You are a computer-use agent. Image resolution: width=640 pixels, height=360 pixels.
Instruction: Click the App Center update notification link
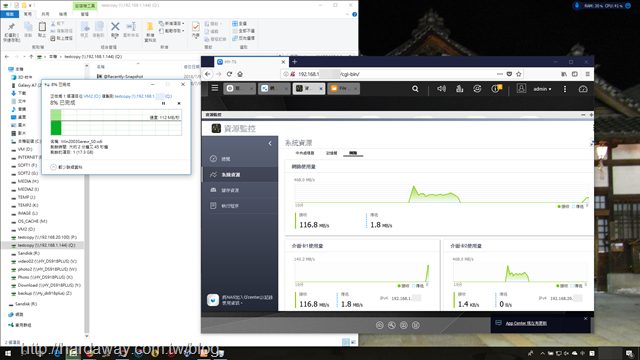526,323
